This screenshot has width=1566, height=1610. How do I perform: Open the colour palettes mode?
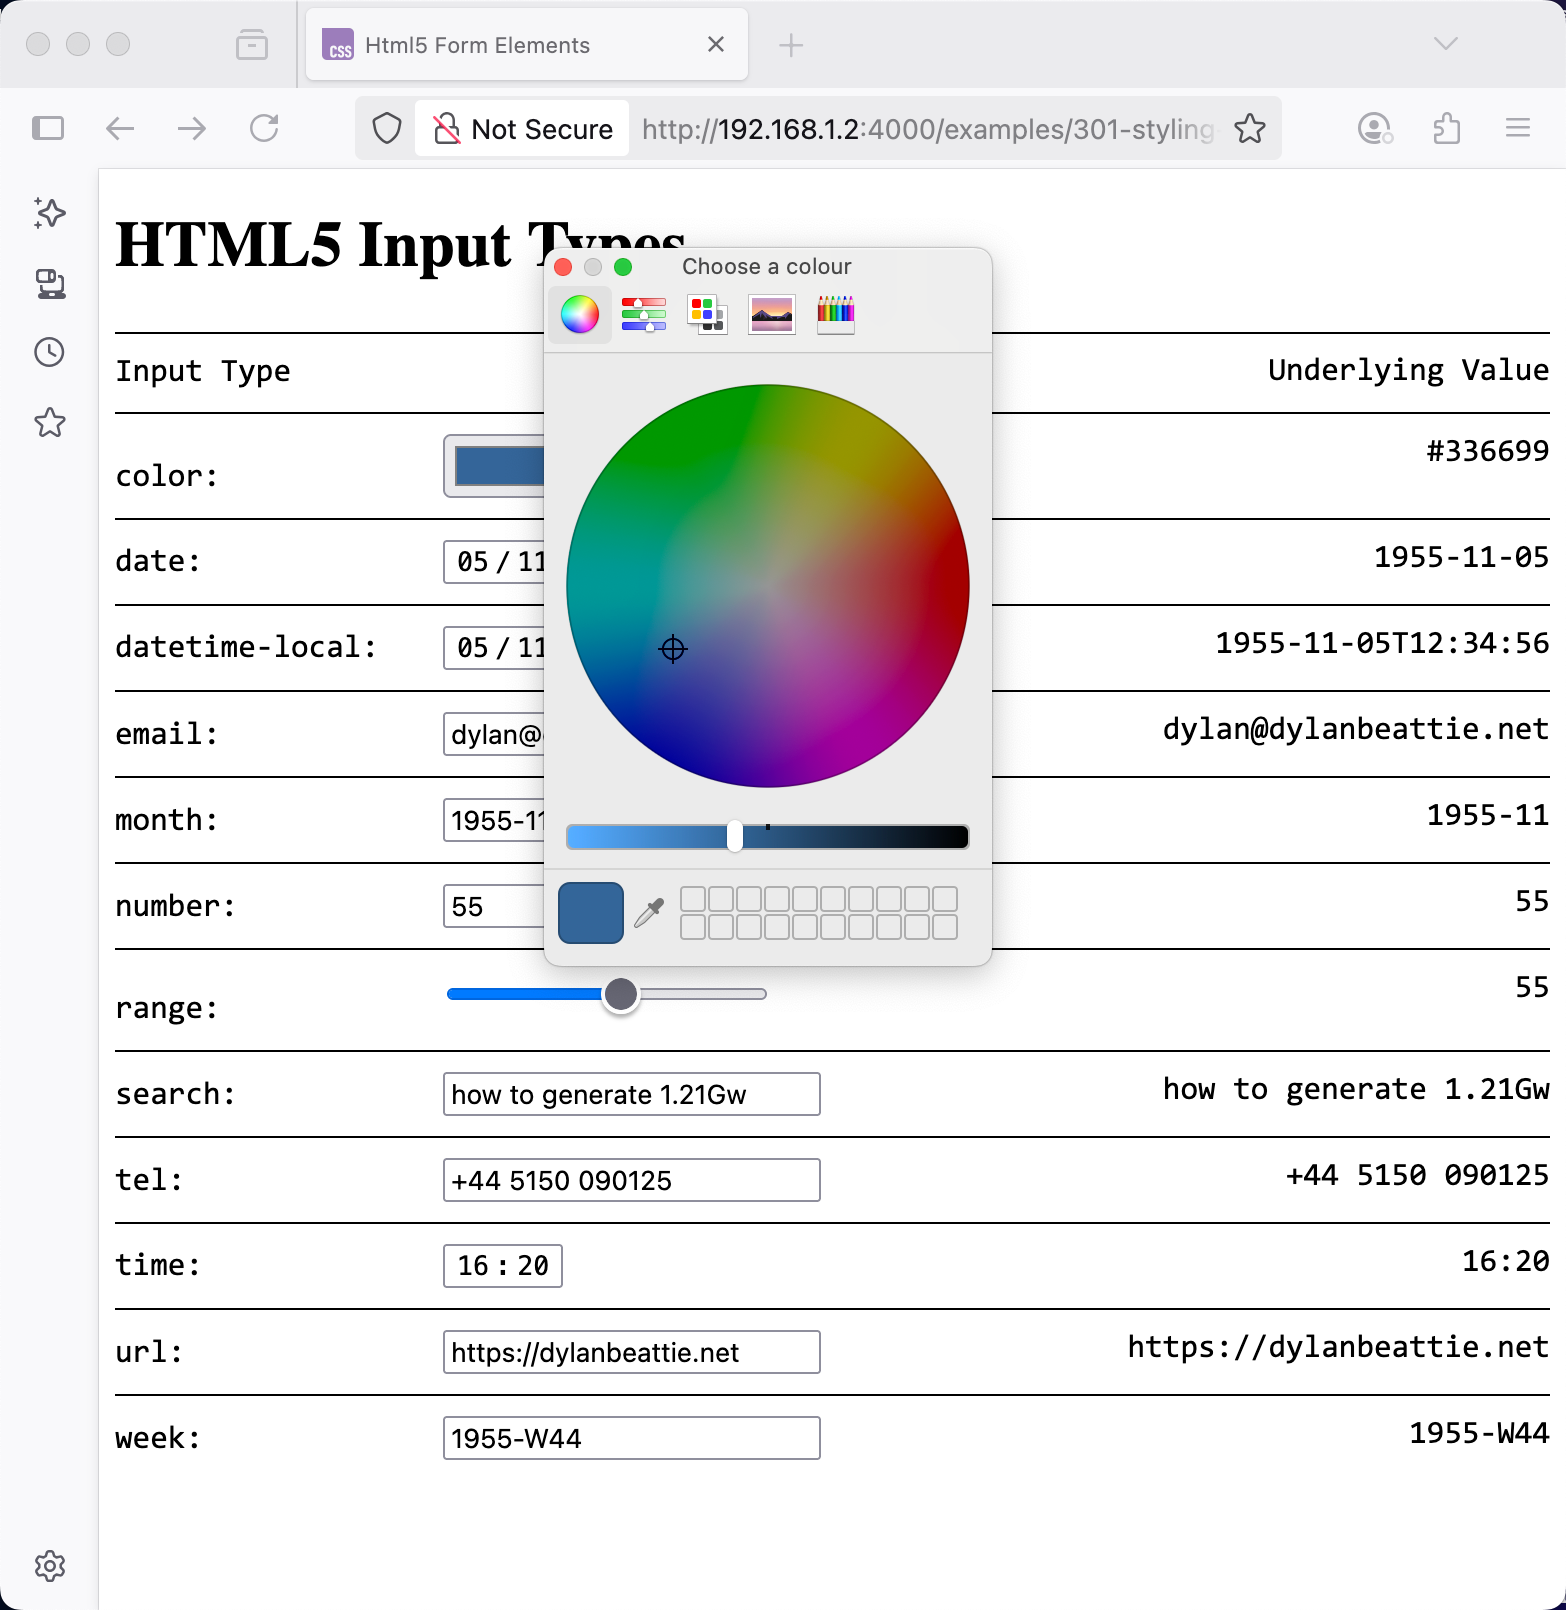click(x=707, y=315)
